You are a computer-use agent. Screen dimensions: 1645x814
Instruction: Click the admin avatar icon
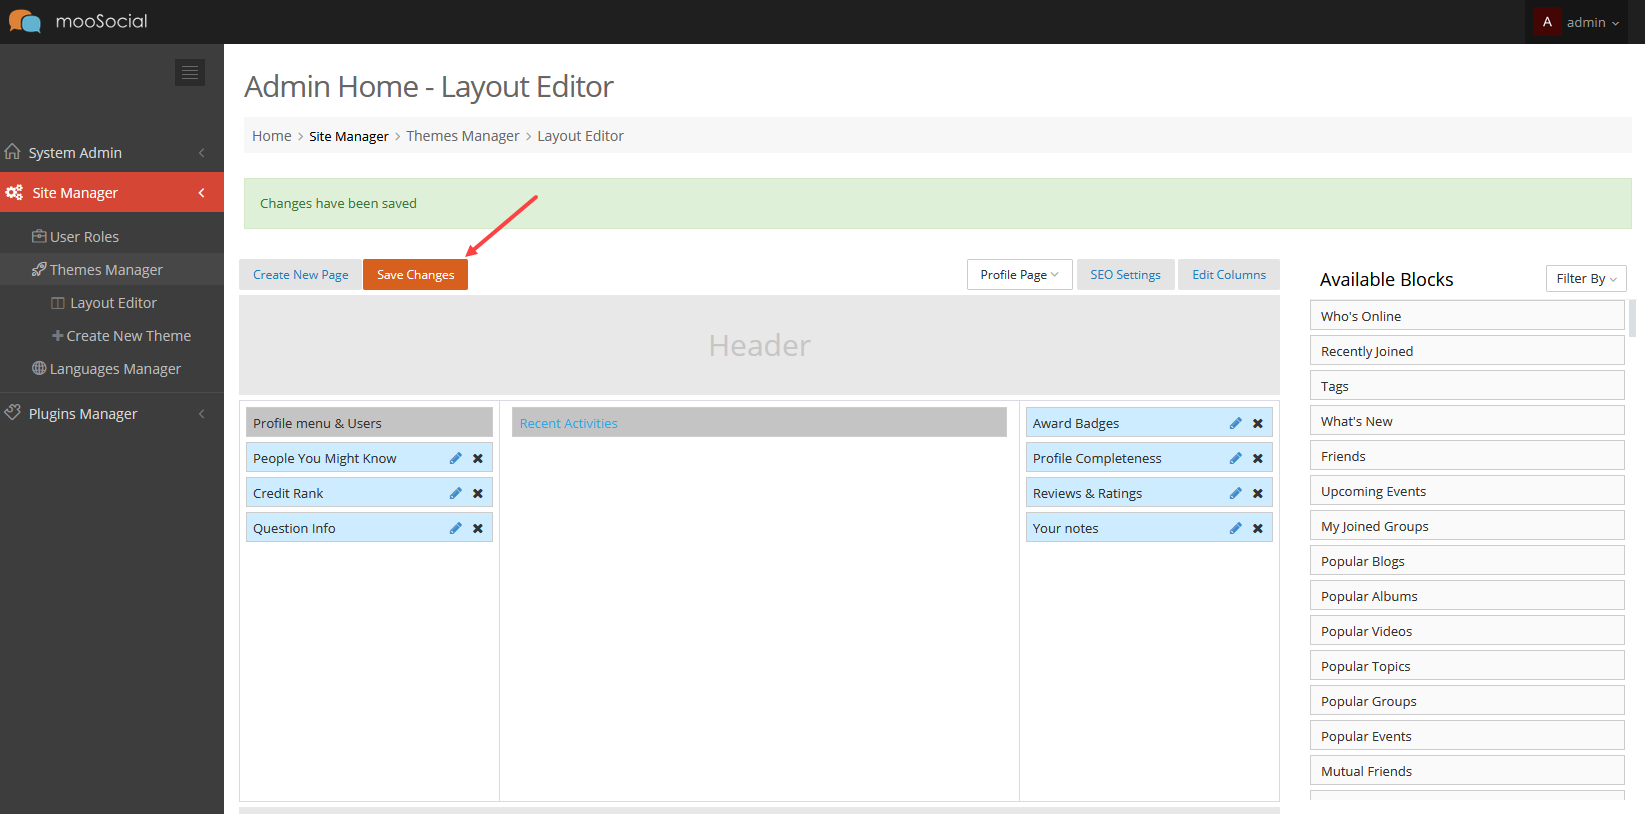(x=1547, y=22)
